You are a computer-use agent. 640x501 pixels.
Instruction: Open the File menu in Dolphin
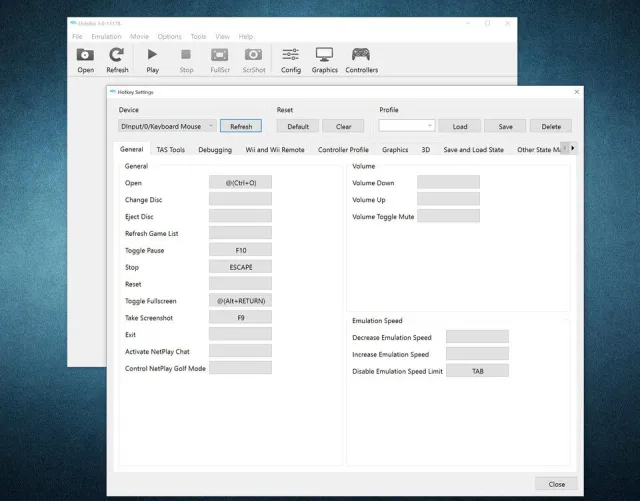click(x=77, y=36)
